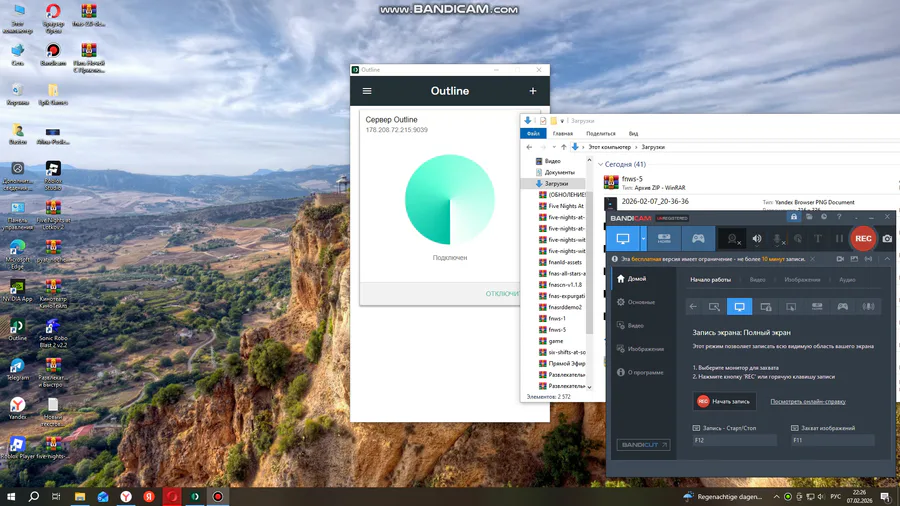The width and height of the screenshot is (900, 506).
Task: Switch to the Изображения tab in Bandicam home
Action: (x=802, y=280)
